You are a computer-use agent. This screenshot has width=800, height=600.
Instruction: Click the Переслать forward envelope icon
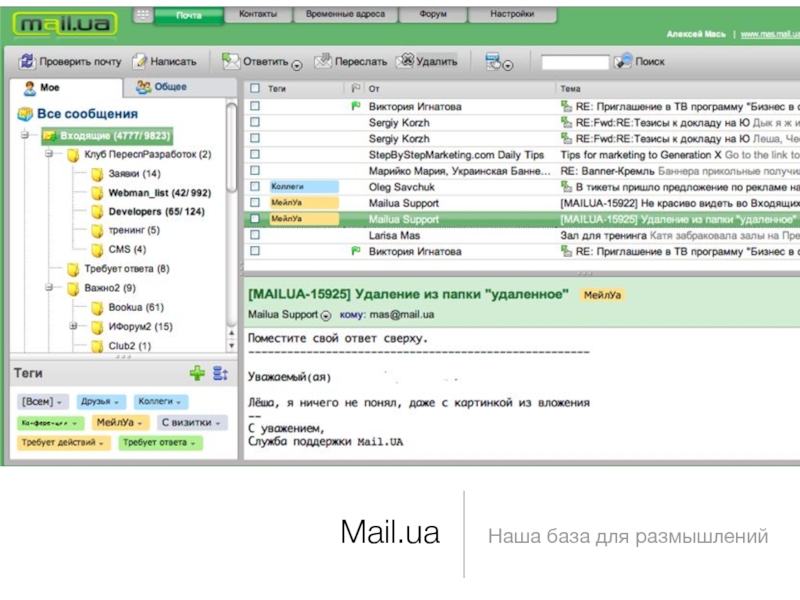(323, 61)
